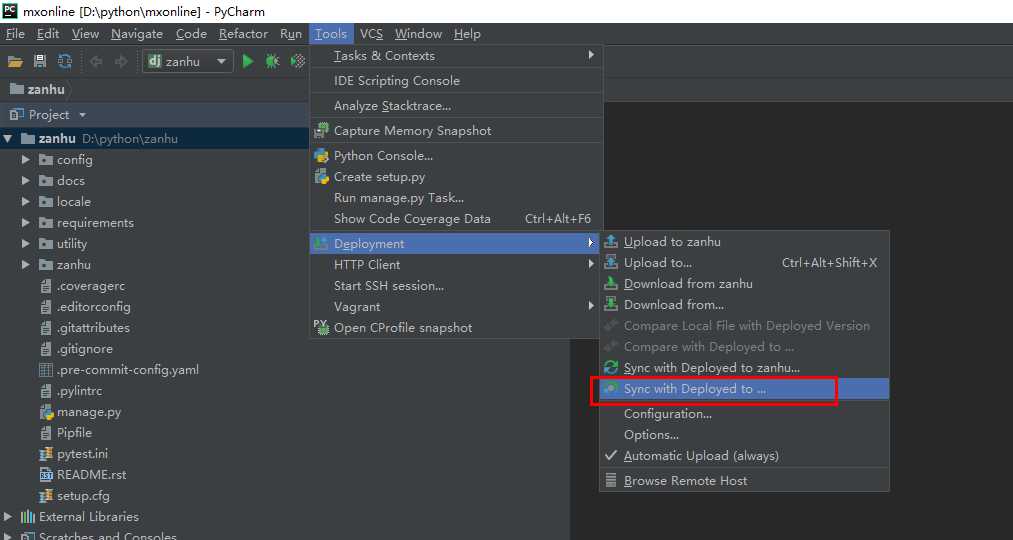Click the Capture Memory Snapshot icon
1013x540 pixels.
(x=321, y=130)
